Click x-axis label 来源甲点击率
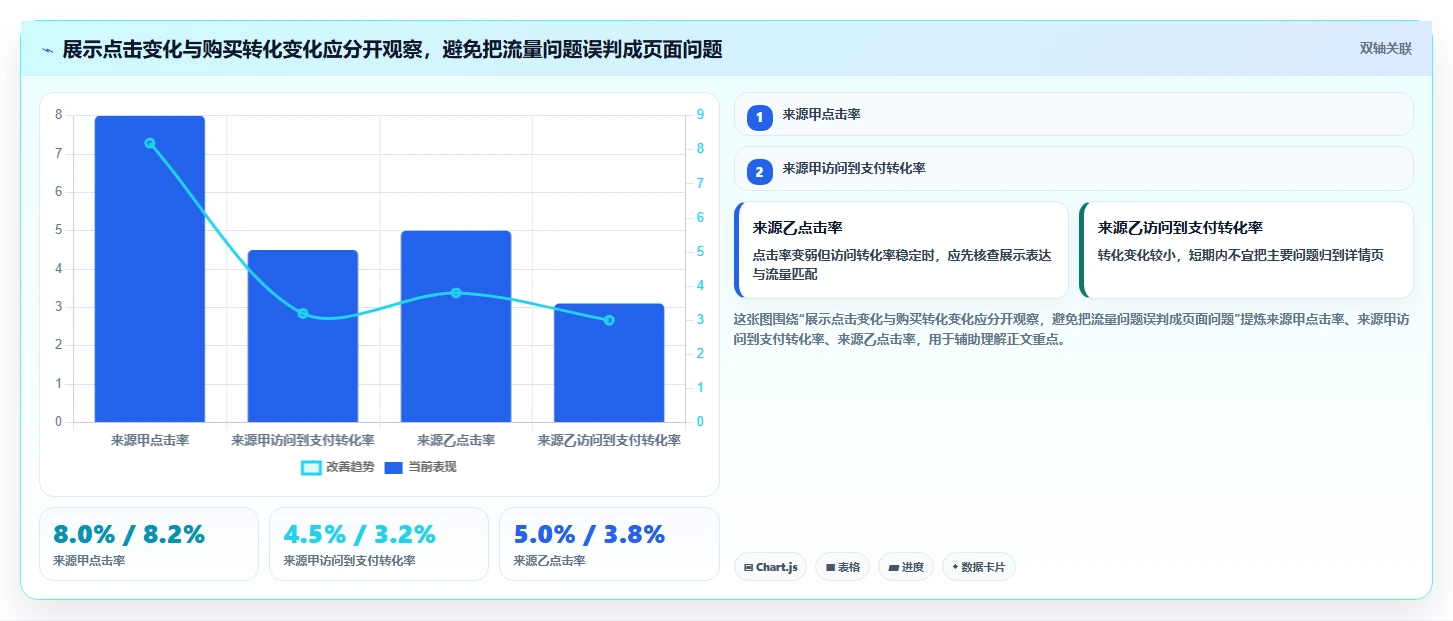Screen dimensions: 1453x621 click(150, 440)
